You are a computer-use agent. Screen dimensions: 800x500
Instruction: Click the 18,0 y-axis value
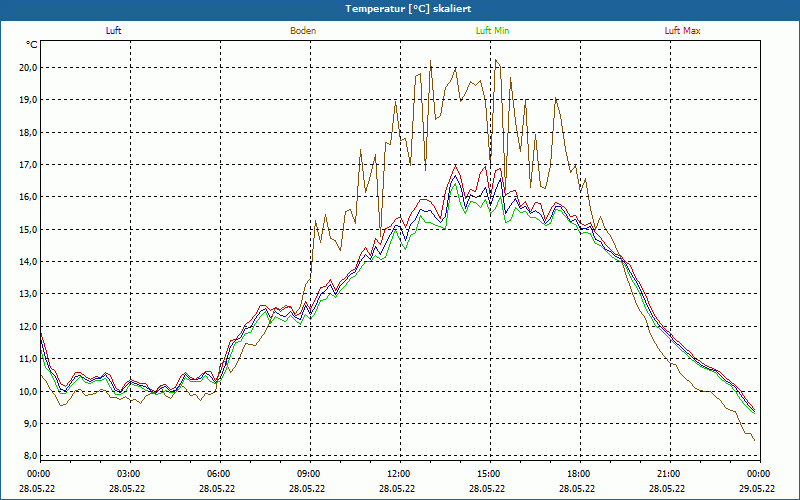point(29,132)
